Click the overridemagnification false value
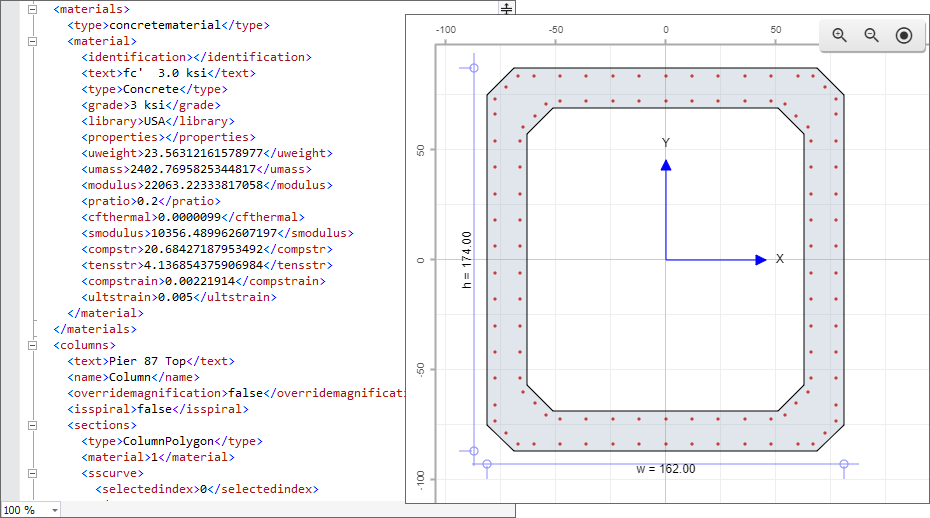930x518 pixels. (x=246, y=394)
